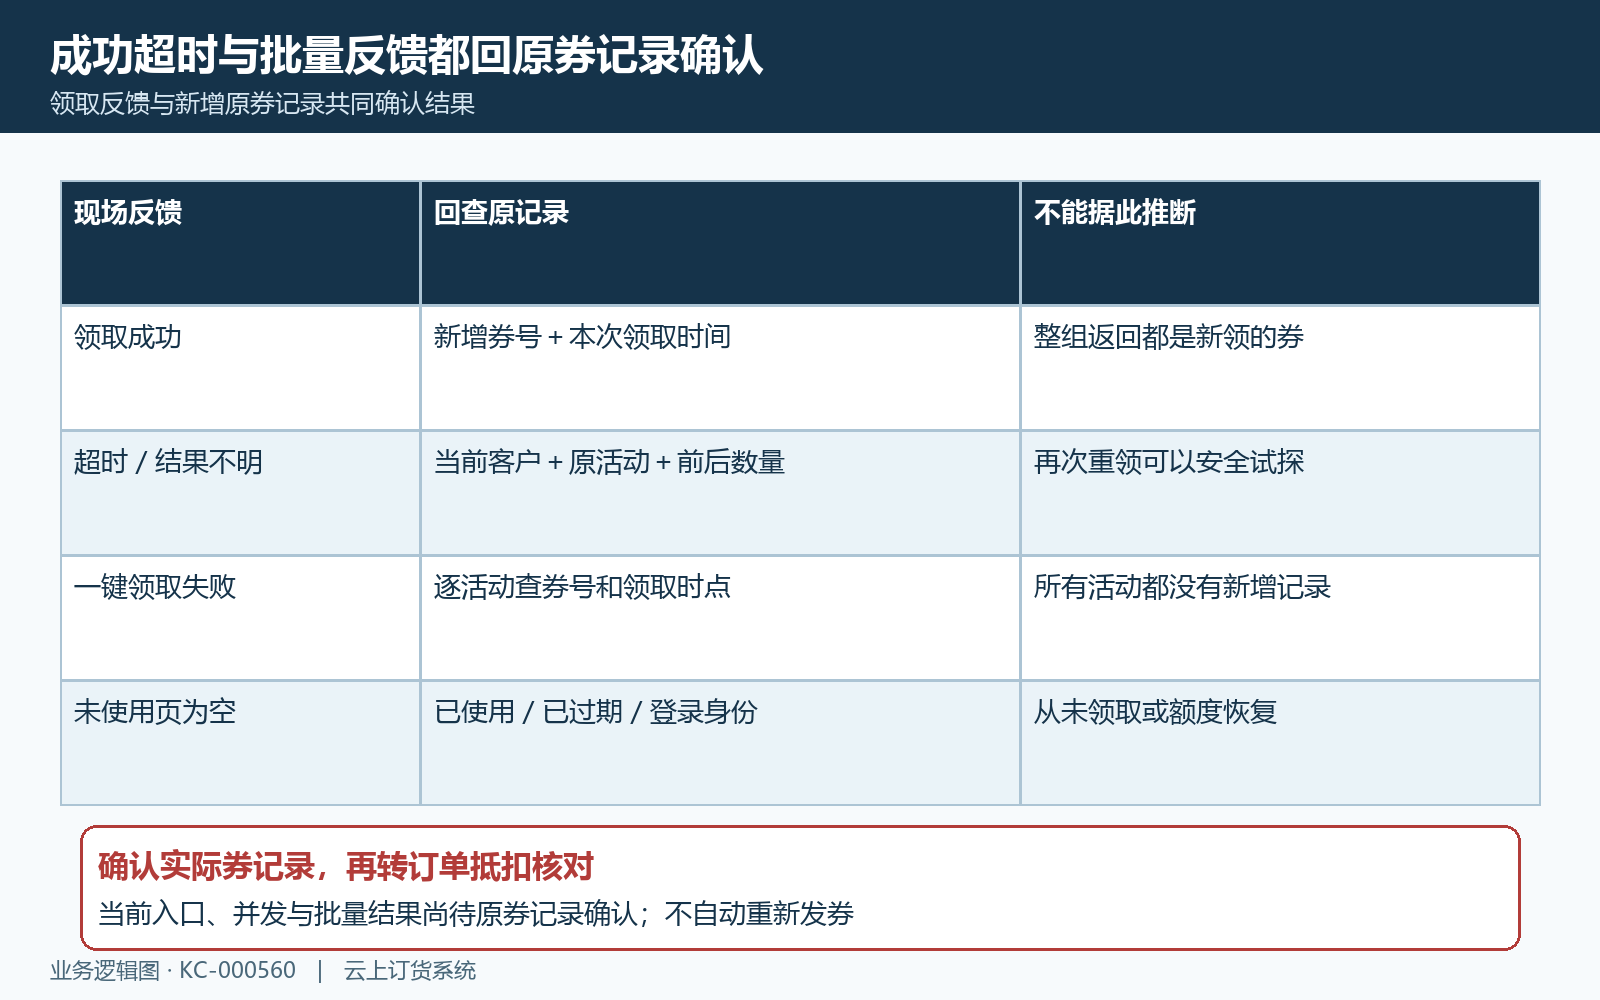Click the cell 新增券号 + 本次领取时间

(720, 368)
